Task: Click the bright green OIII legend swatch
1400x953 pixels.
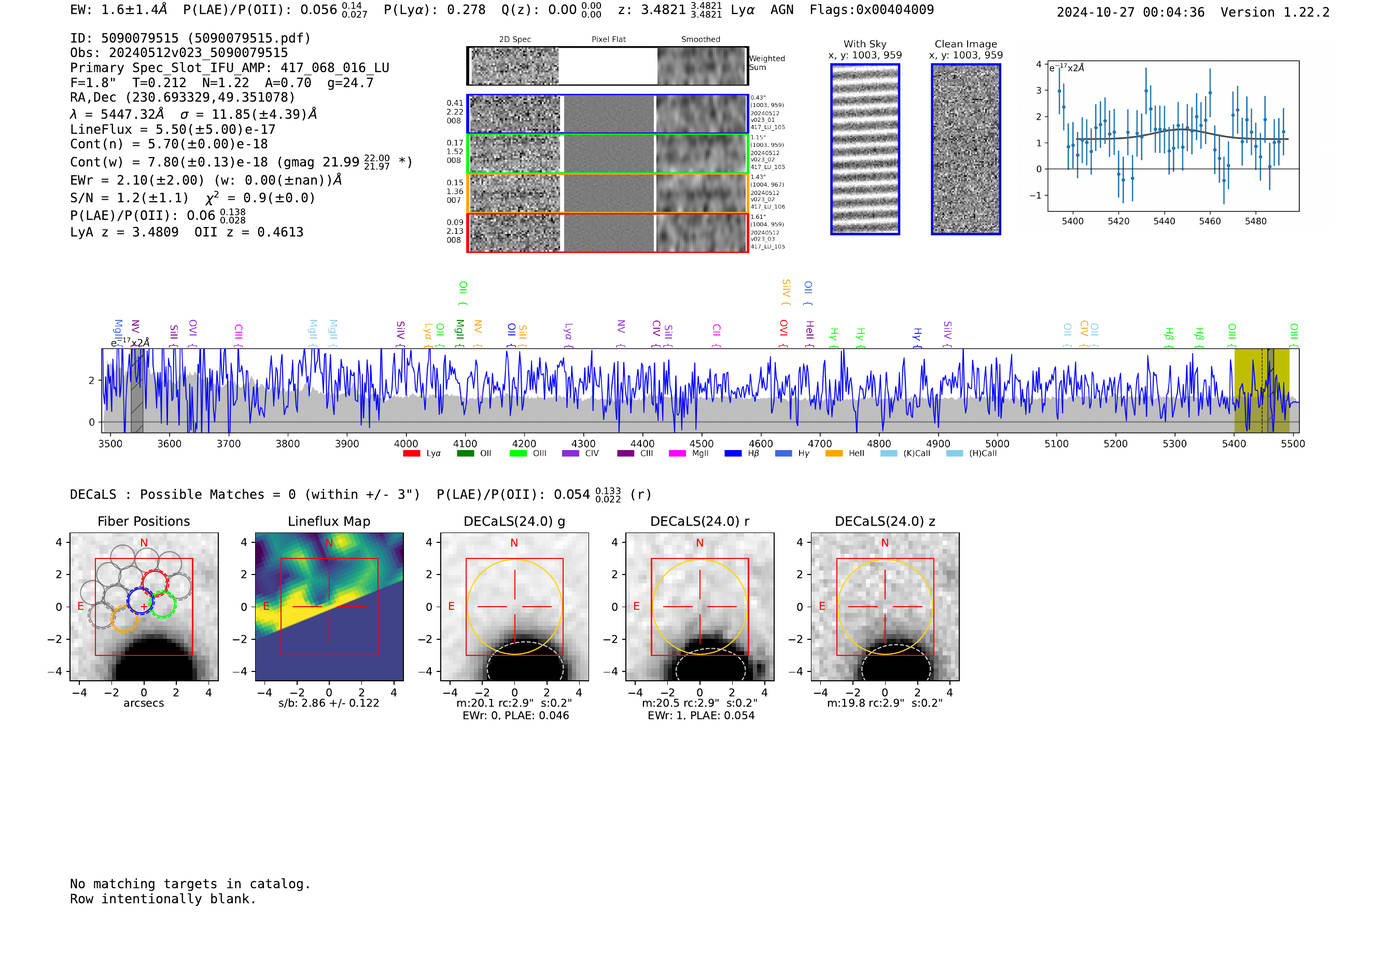Action: point(518,453)
